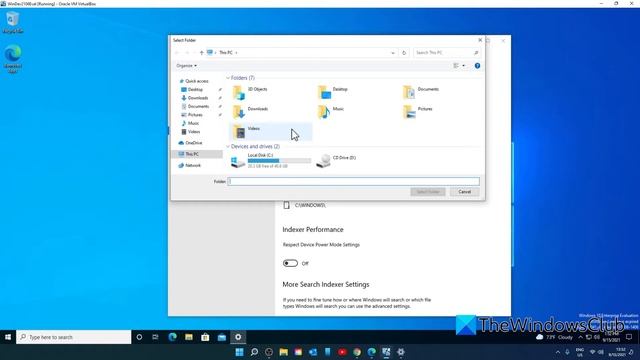Show hidden icons chevron in VM system tray

point(580,337)
